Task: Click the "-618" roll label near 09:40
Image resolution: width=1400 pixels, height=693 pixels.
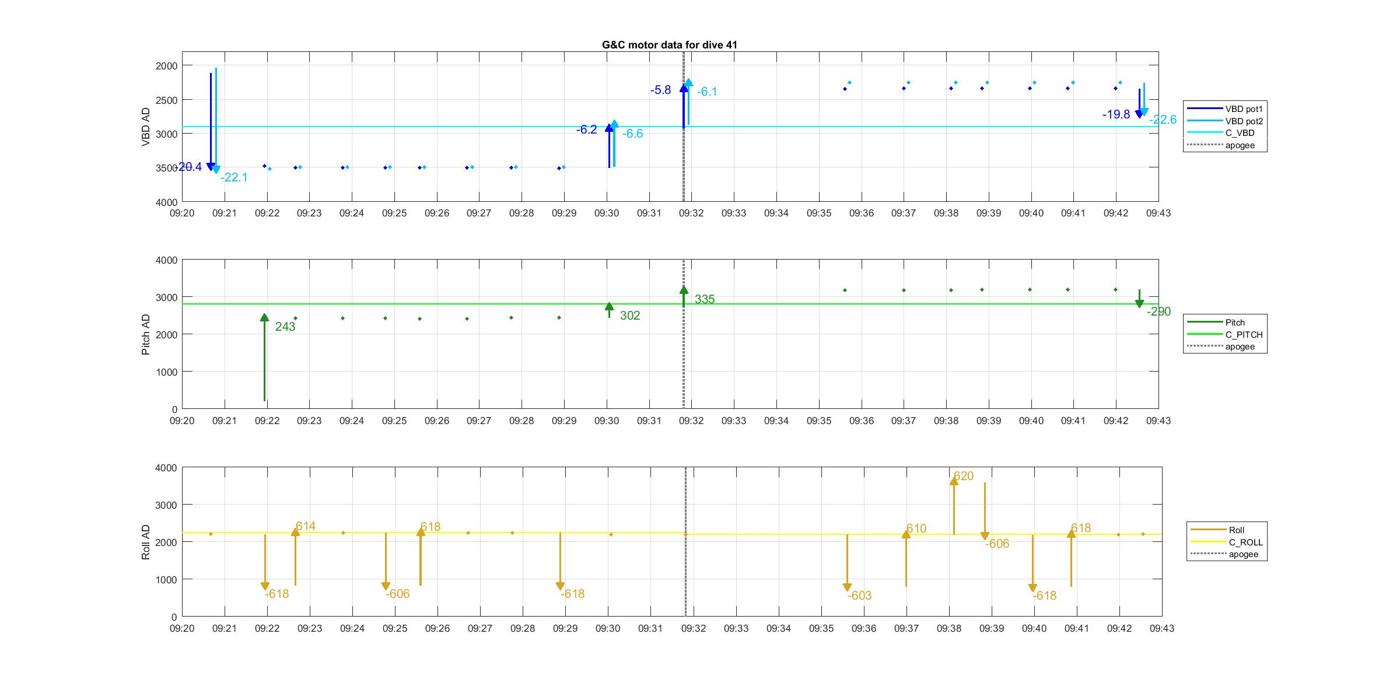Action: pyautogui.click(x=1044, y=596)
